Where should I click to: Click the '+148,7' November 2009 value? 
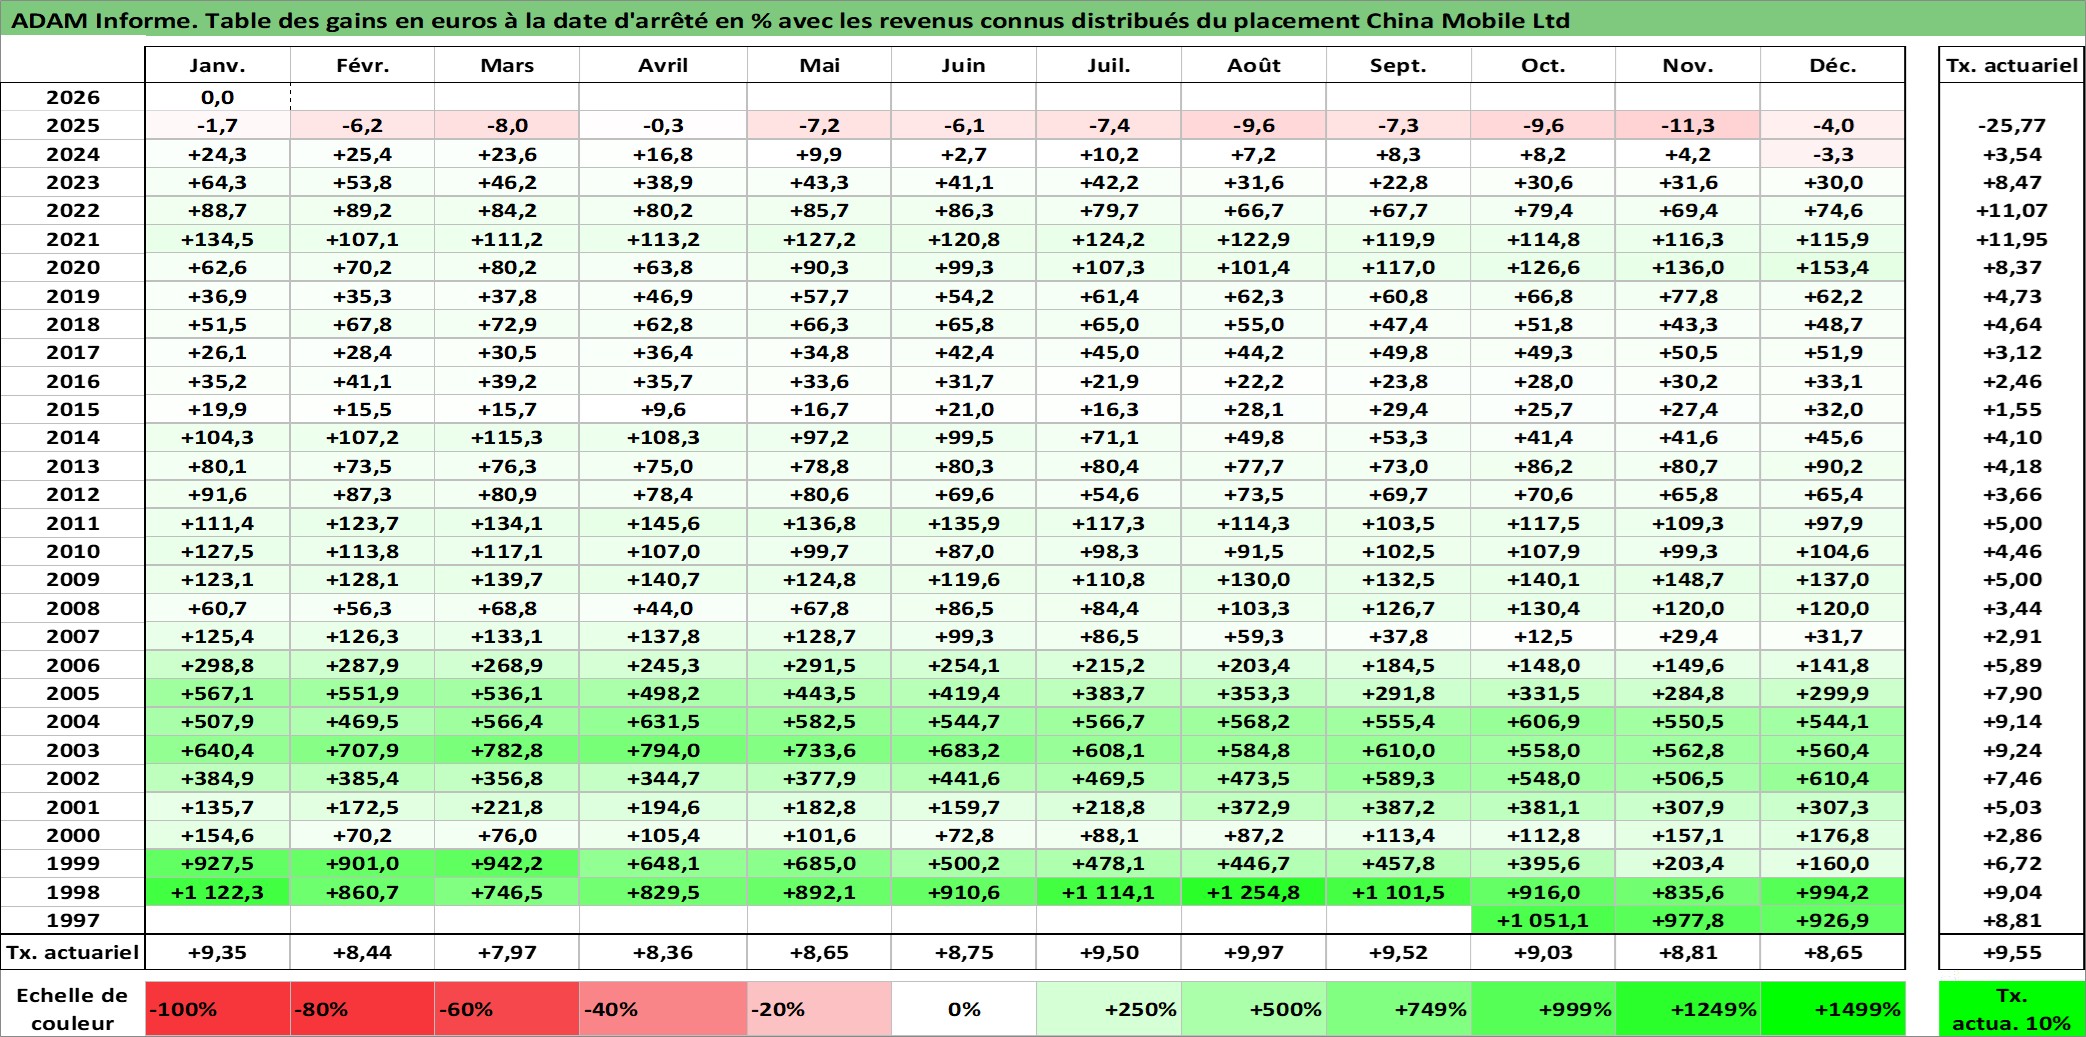coord(1688,579)
